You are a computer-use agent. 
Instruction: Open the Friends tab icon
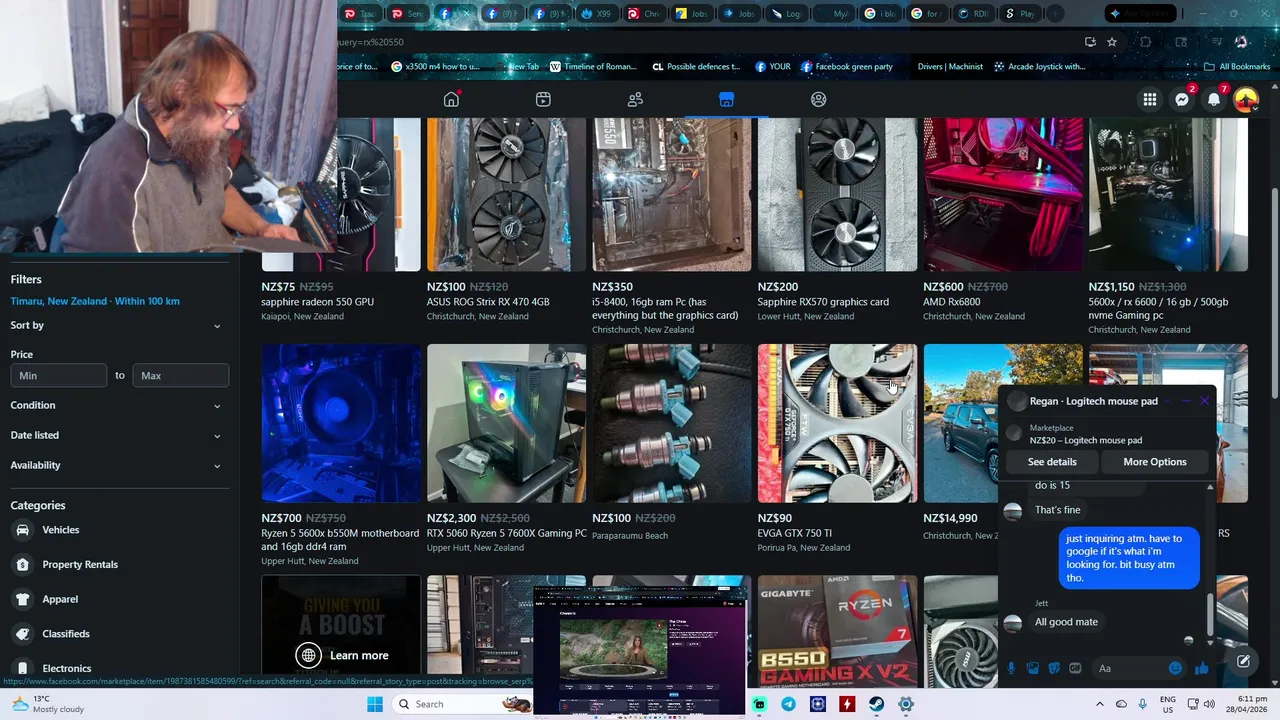pyautogui.click(x=635, y=99)
